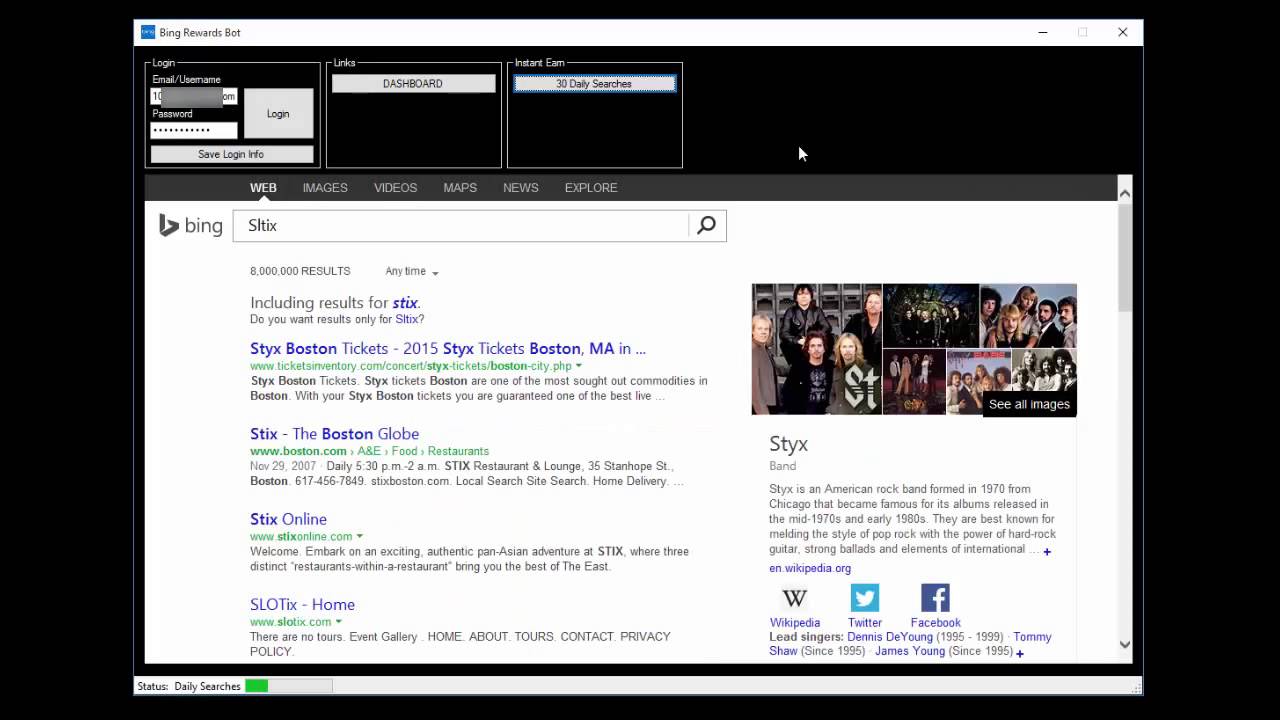Click the Email/Username input field

[194, 96]
